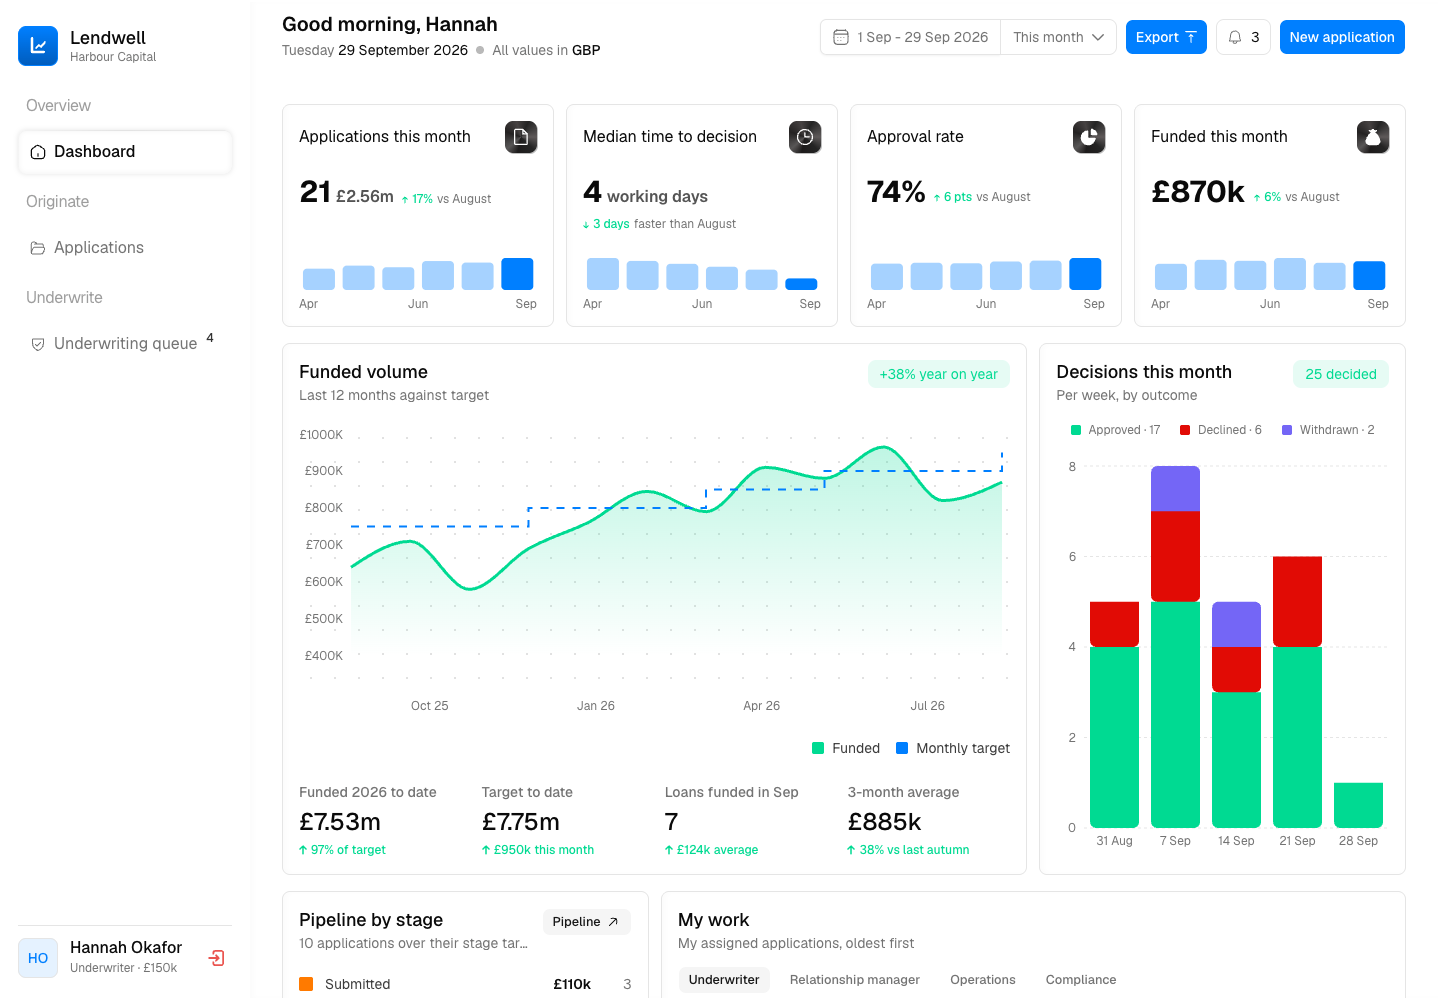This screenshot has height=1000, width=1440.
Task: Click the £7.75m Target to date value
Action: (x=521, y=822)
